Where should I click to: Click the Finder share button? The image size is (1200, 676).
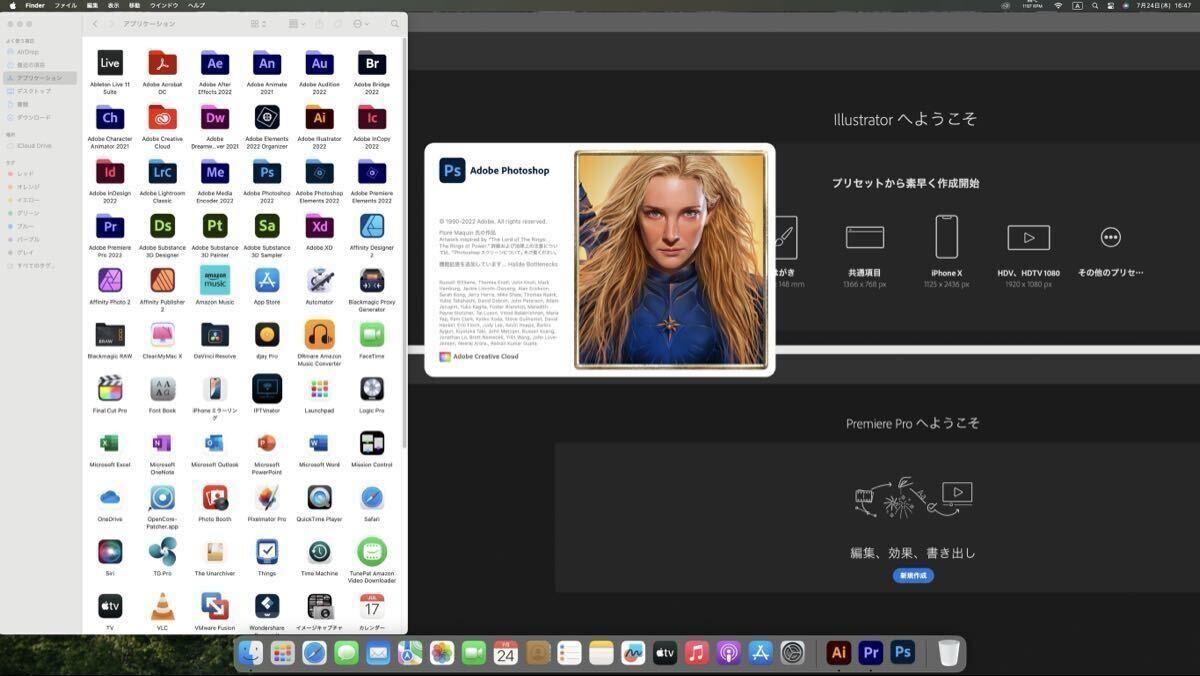[319, 23]
